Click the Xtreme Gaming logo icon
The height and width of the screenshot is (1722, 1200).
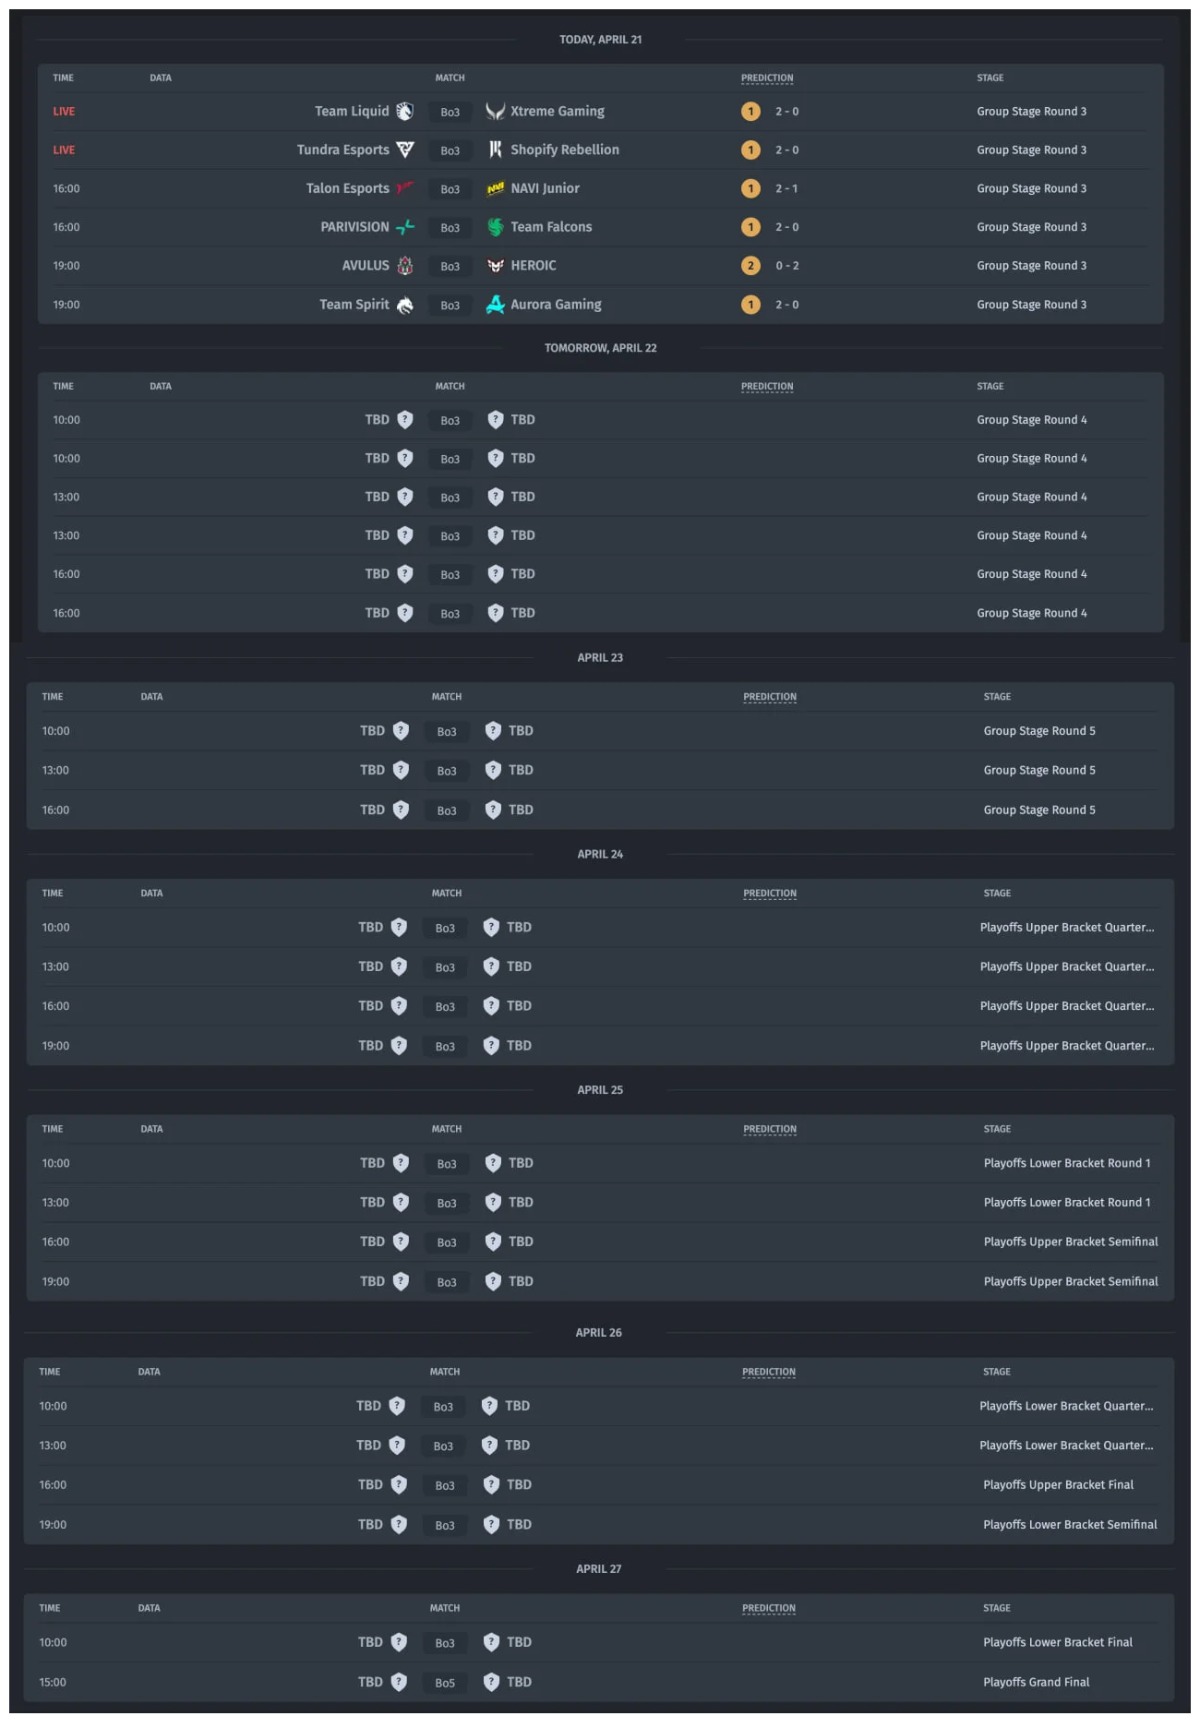click(x=495, y=111)
